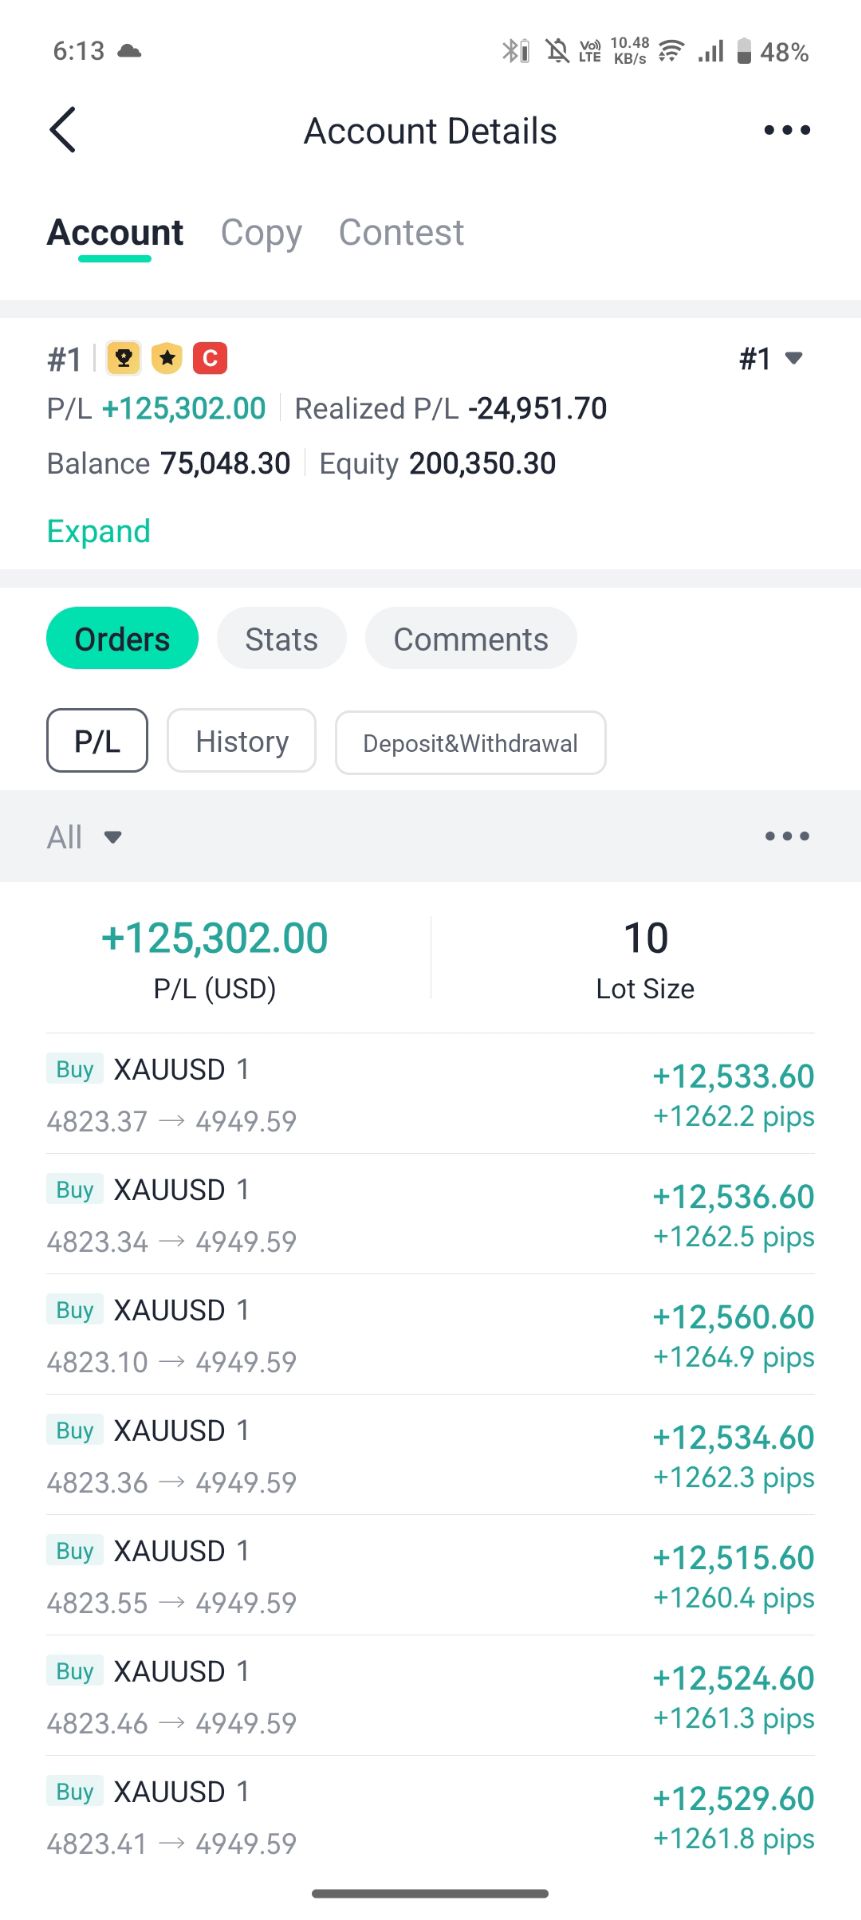
Task: Show the History orders list
Action: click(x=242, y=741)
